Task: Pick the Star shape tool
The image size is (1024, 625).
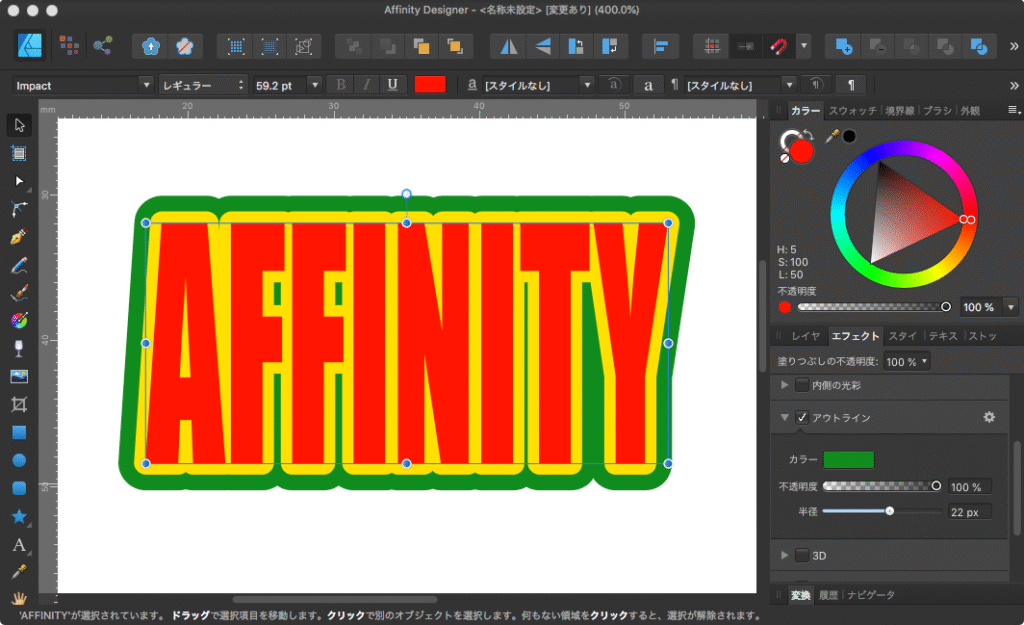Action: click(19, 517)
